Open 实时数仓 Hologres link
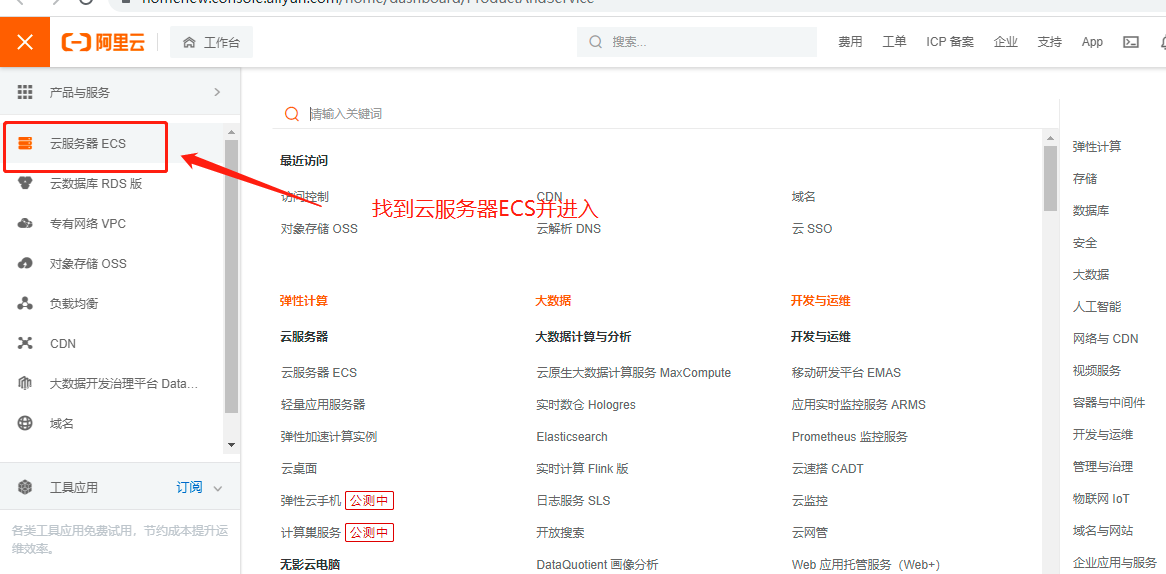The image size is (1166, 574). [586, 404]
